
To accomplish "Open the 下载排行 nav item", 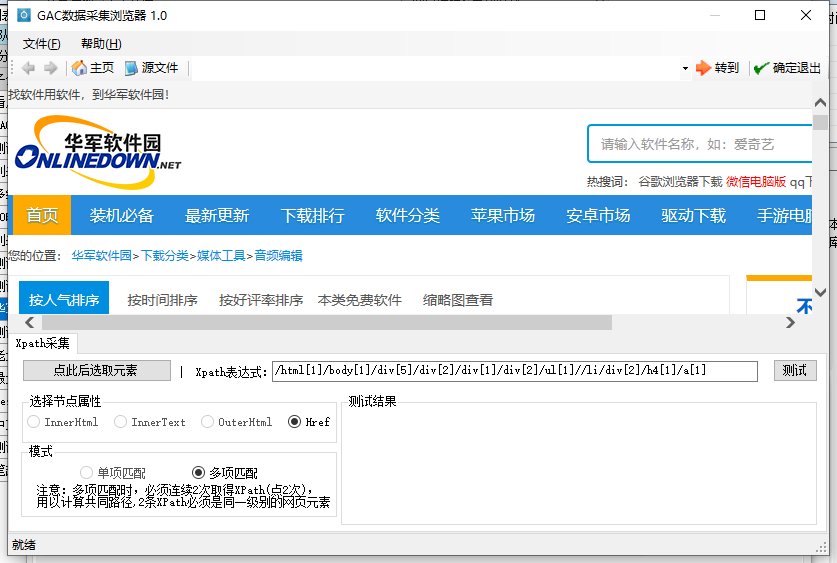I will (x=312, y=215).
